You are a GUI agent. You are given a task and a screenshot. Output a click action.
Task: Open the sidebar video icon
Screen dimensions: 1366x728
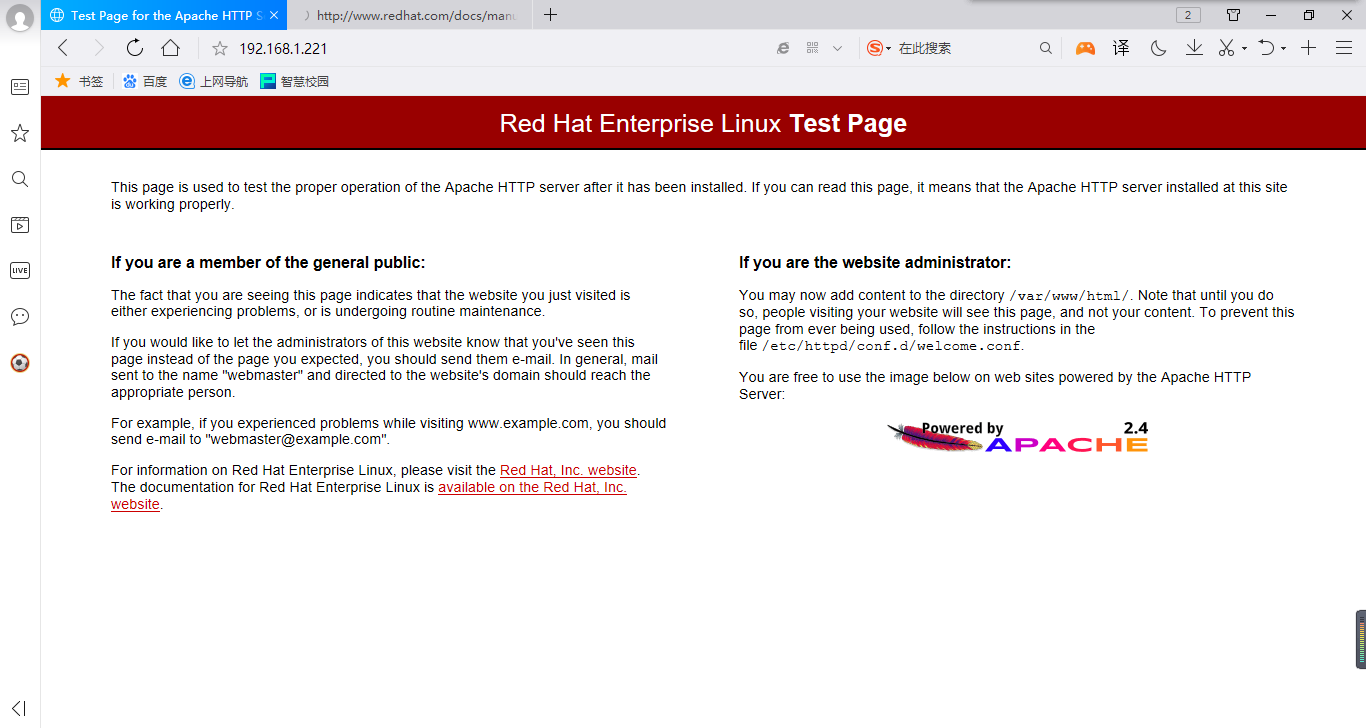(20, 225)
